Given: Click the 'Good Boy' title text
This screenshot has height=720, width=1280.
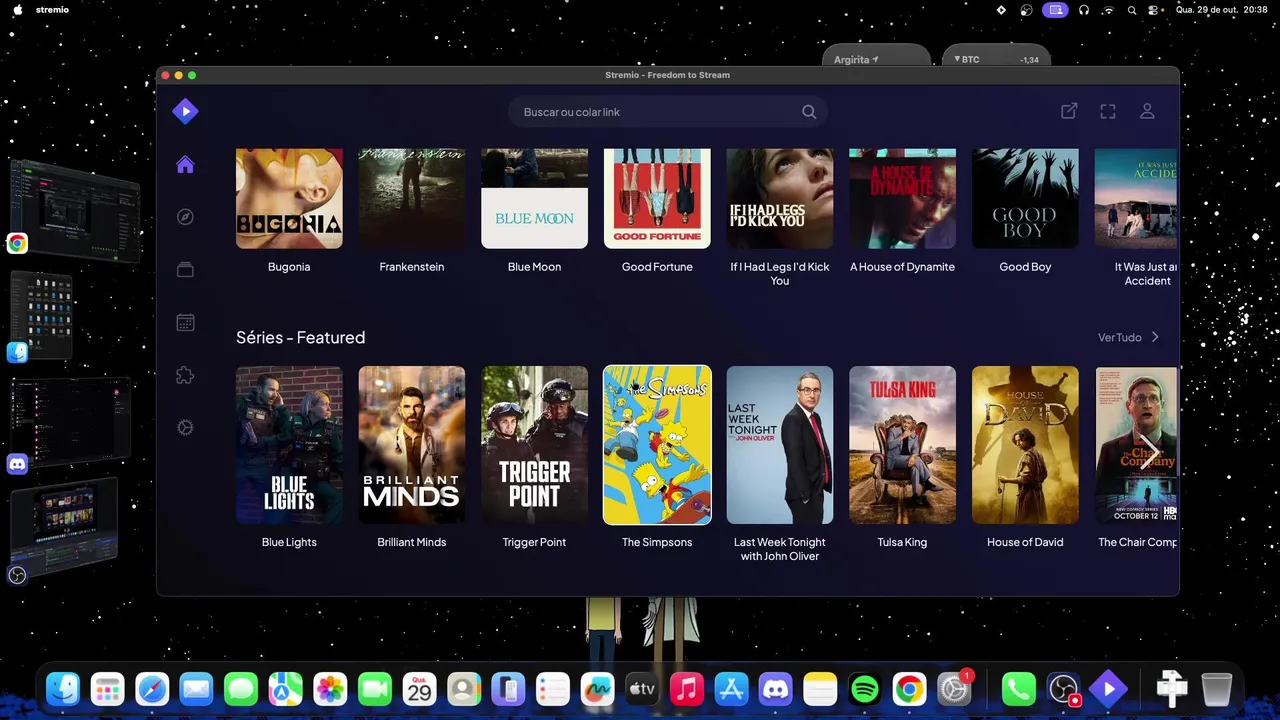Looking at the screenshot, I should (x=1025, y=267).
